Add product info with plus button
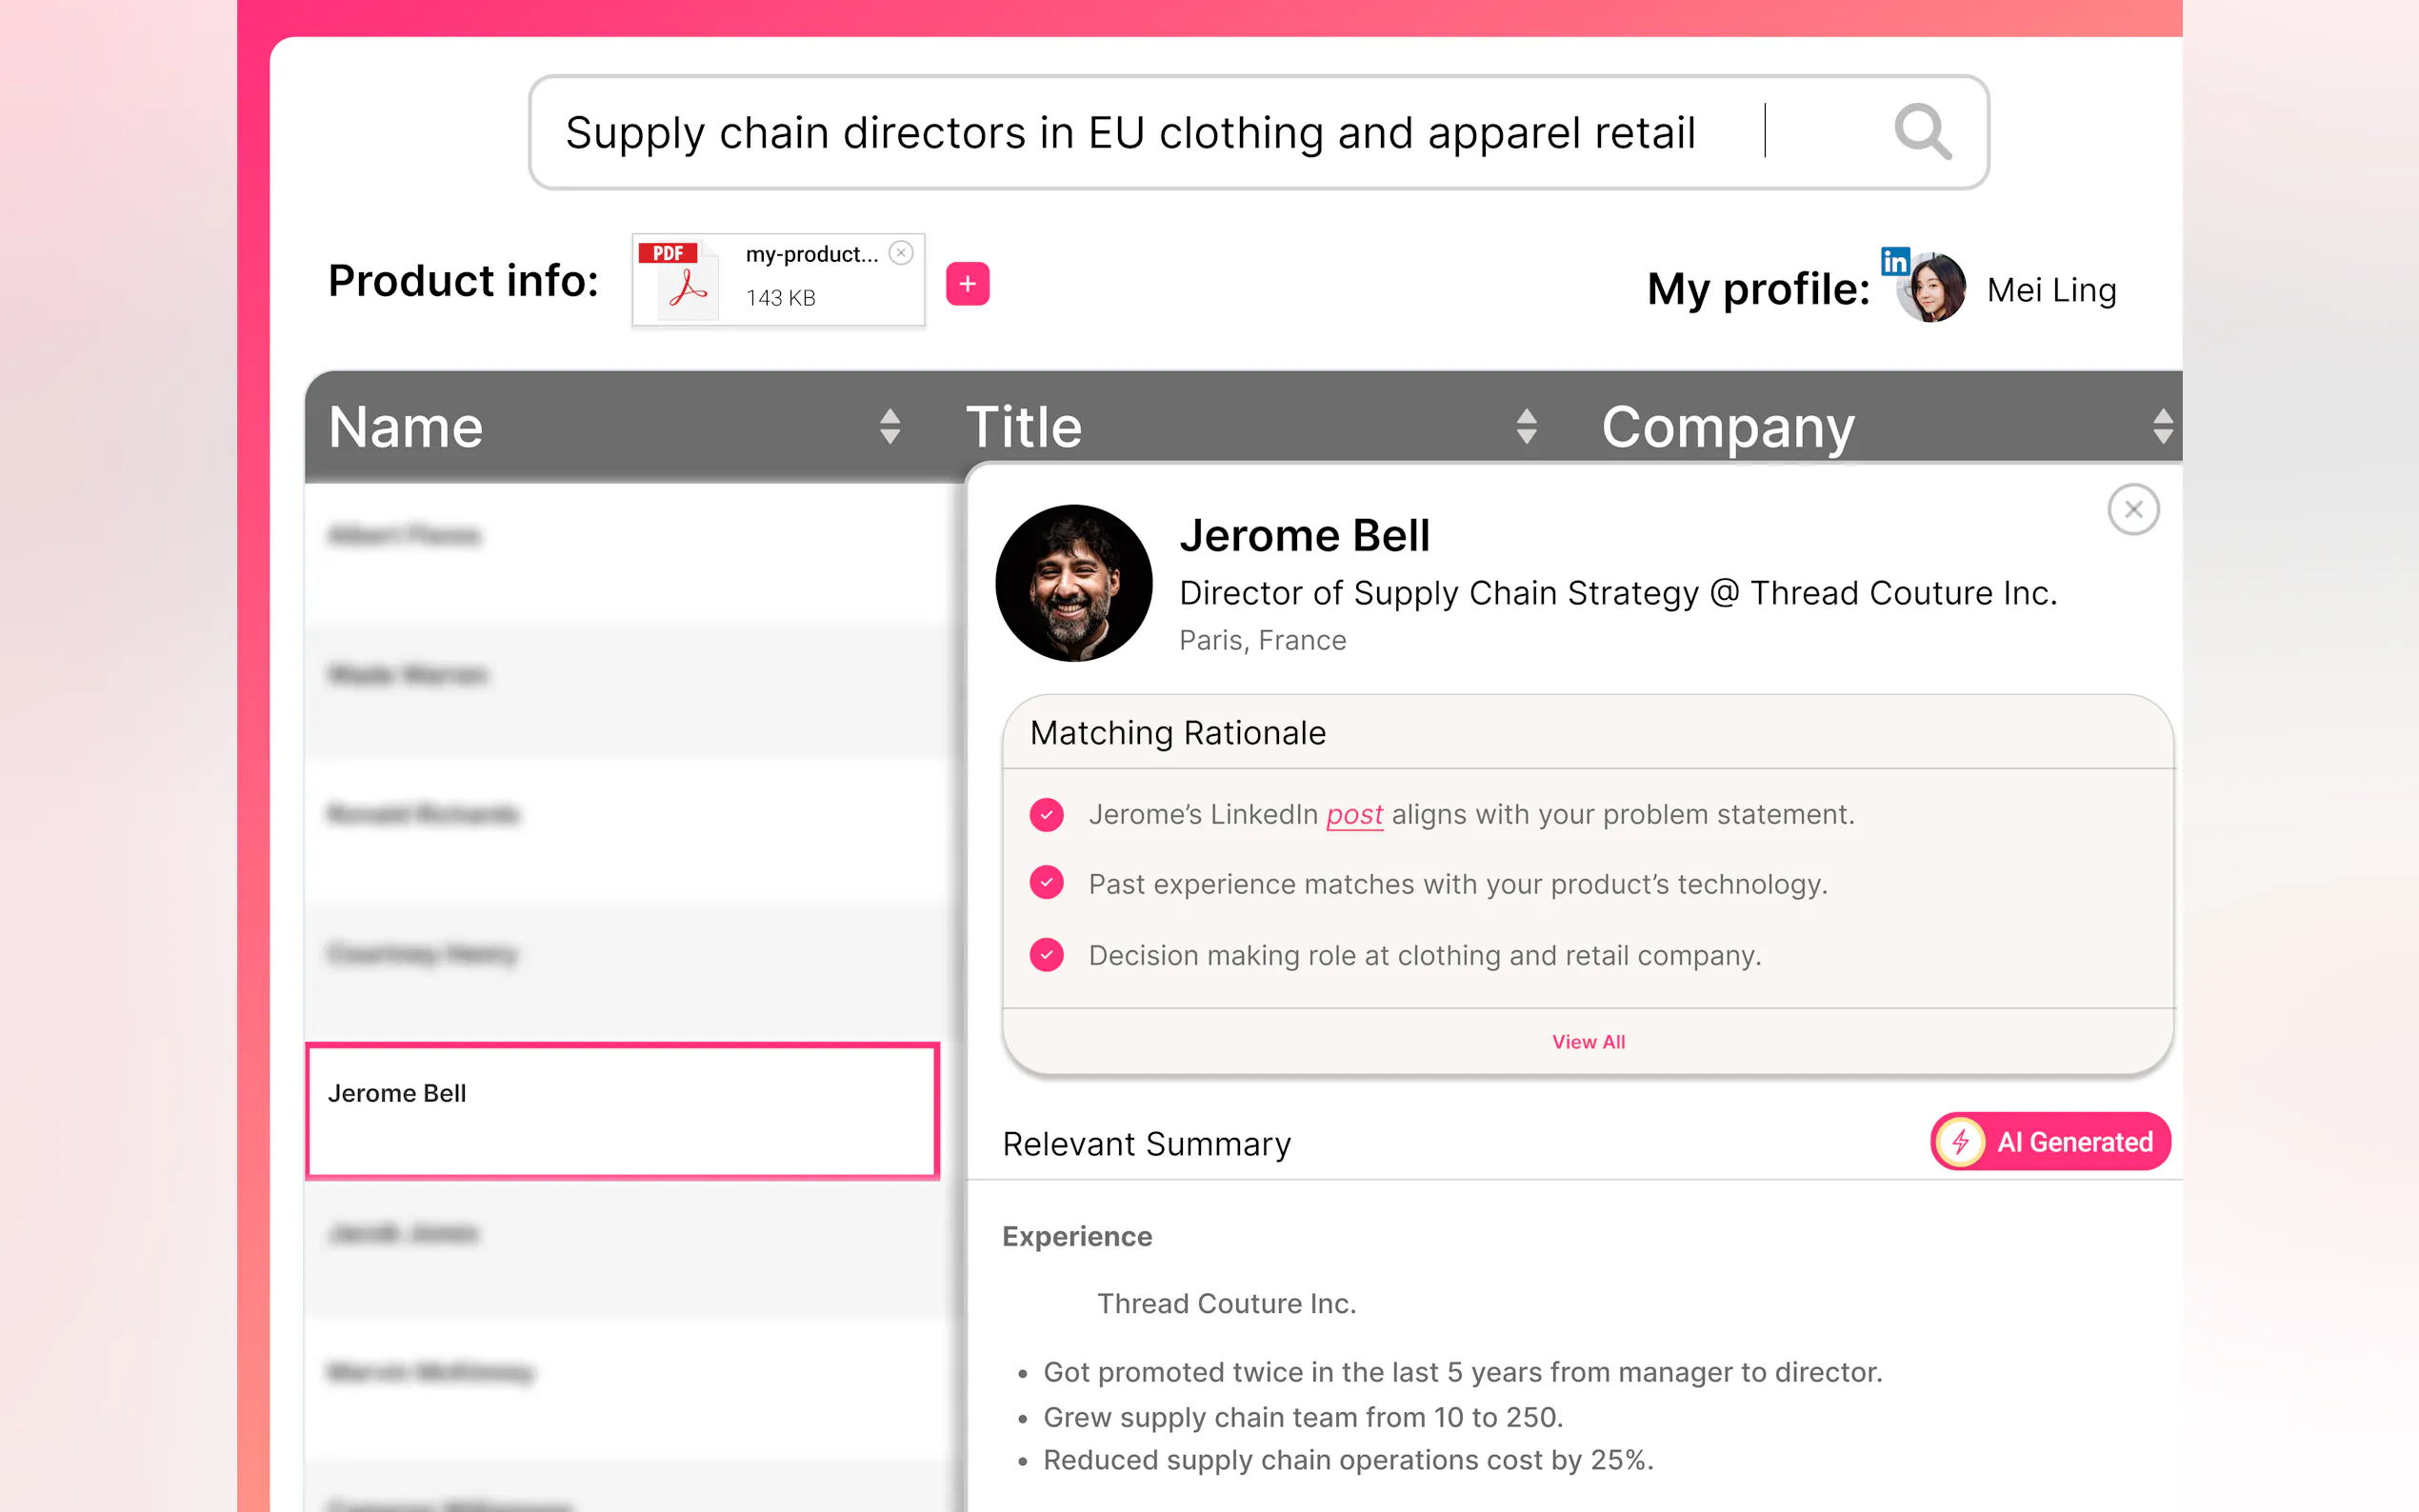The image size is (2419, 1512). (x=967, y=284)
